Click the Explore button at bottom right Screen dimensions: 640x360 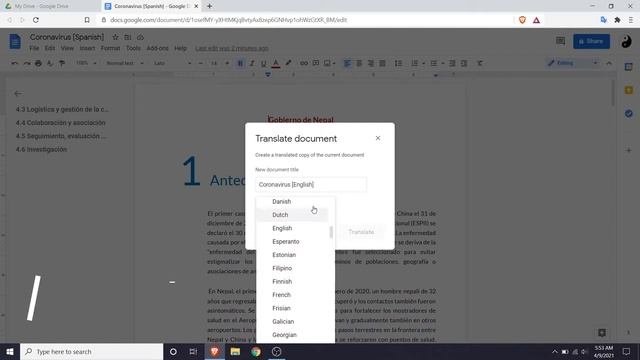(x=602, y=333)
